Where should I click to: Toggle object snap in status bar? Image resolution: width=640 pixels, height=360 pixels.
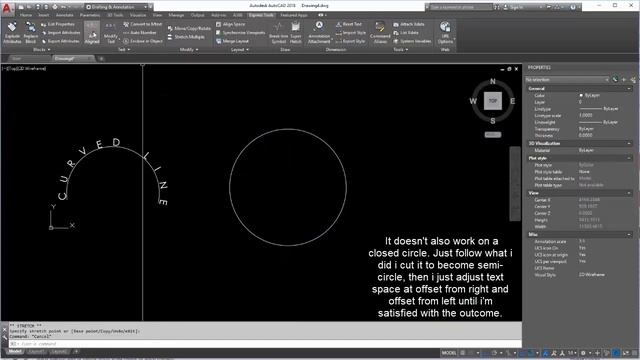(531, 353)
